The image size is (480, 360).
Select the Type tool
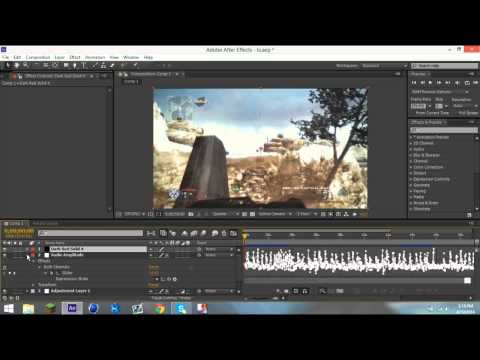(x=84, y=65)
